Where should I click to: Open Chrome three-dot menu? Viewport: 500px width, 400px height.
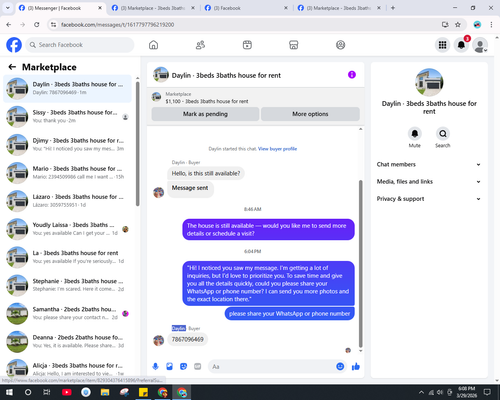pyautogui.click(x=491, y=24)
